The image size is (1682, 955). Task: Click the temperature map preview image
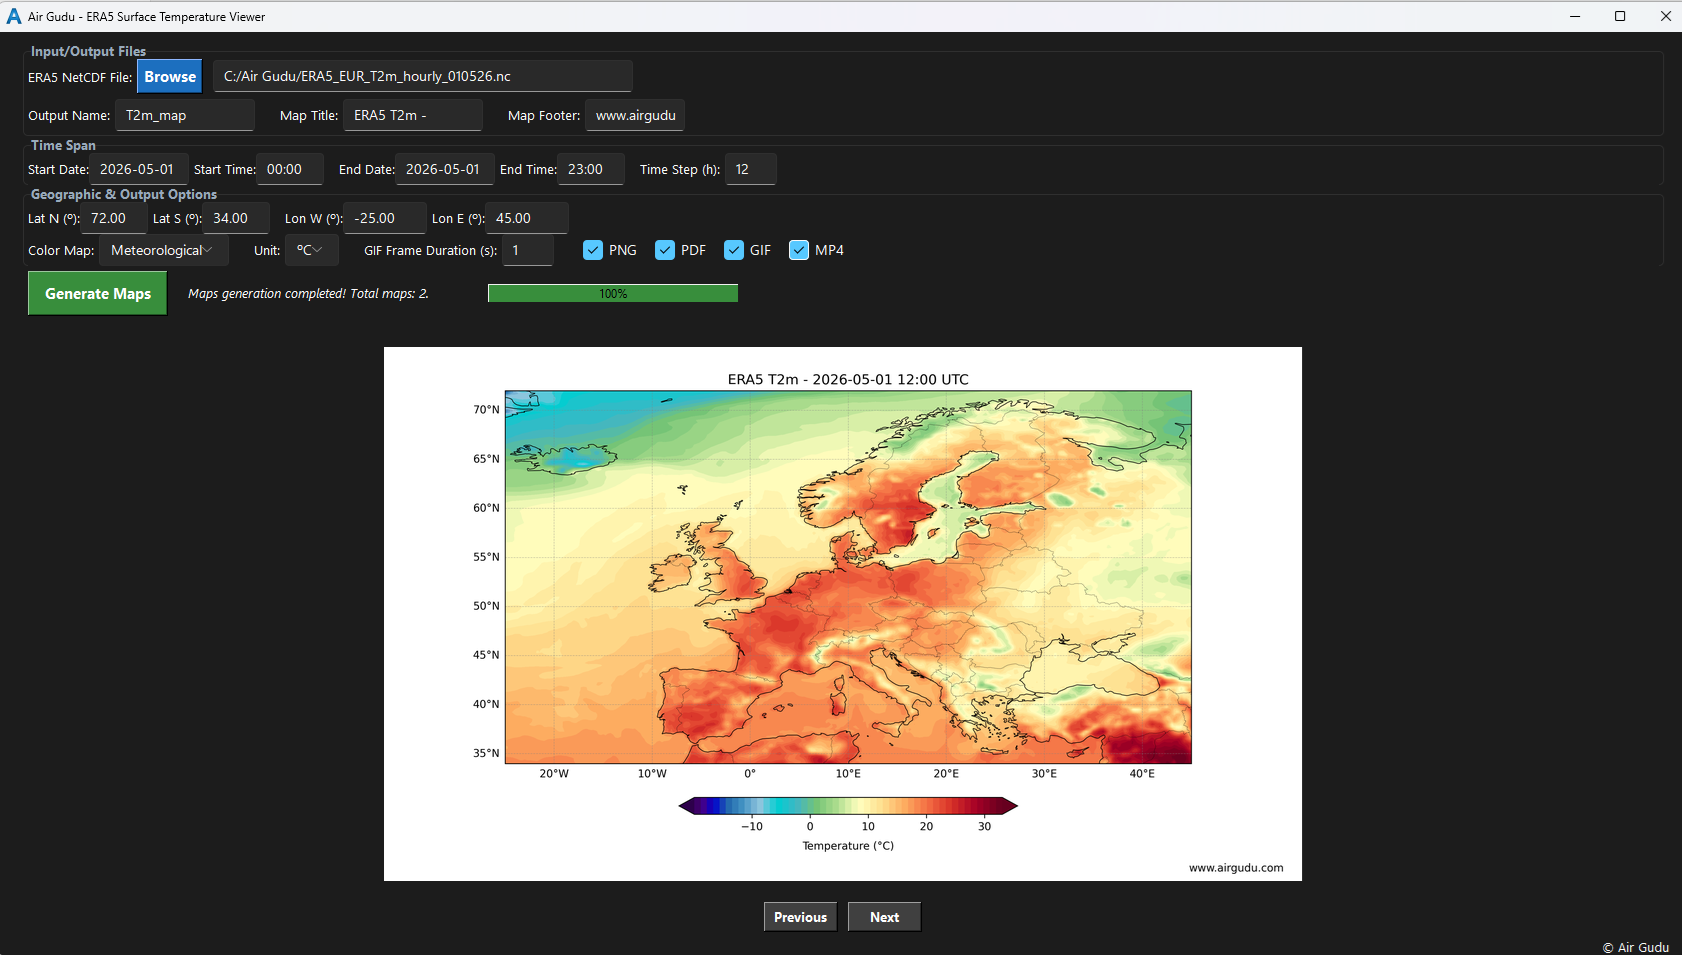[843, 614]
